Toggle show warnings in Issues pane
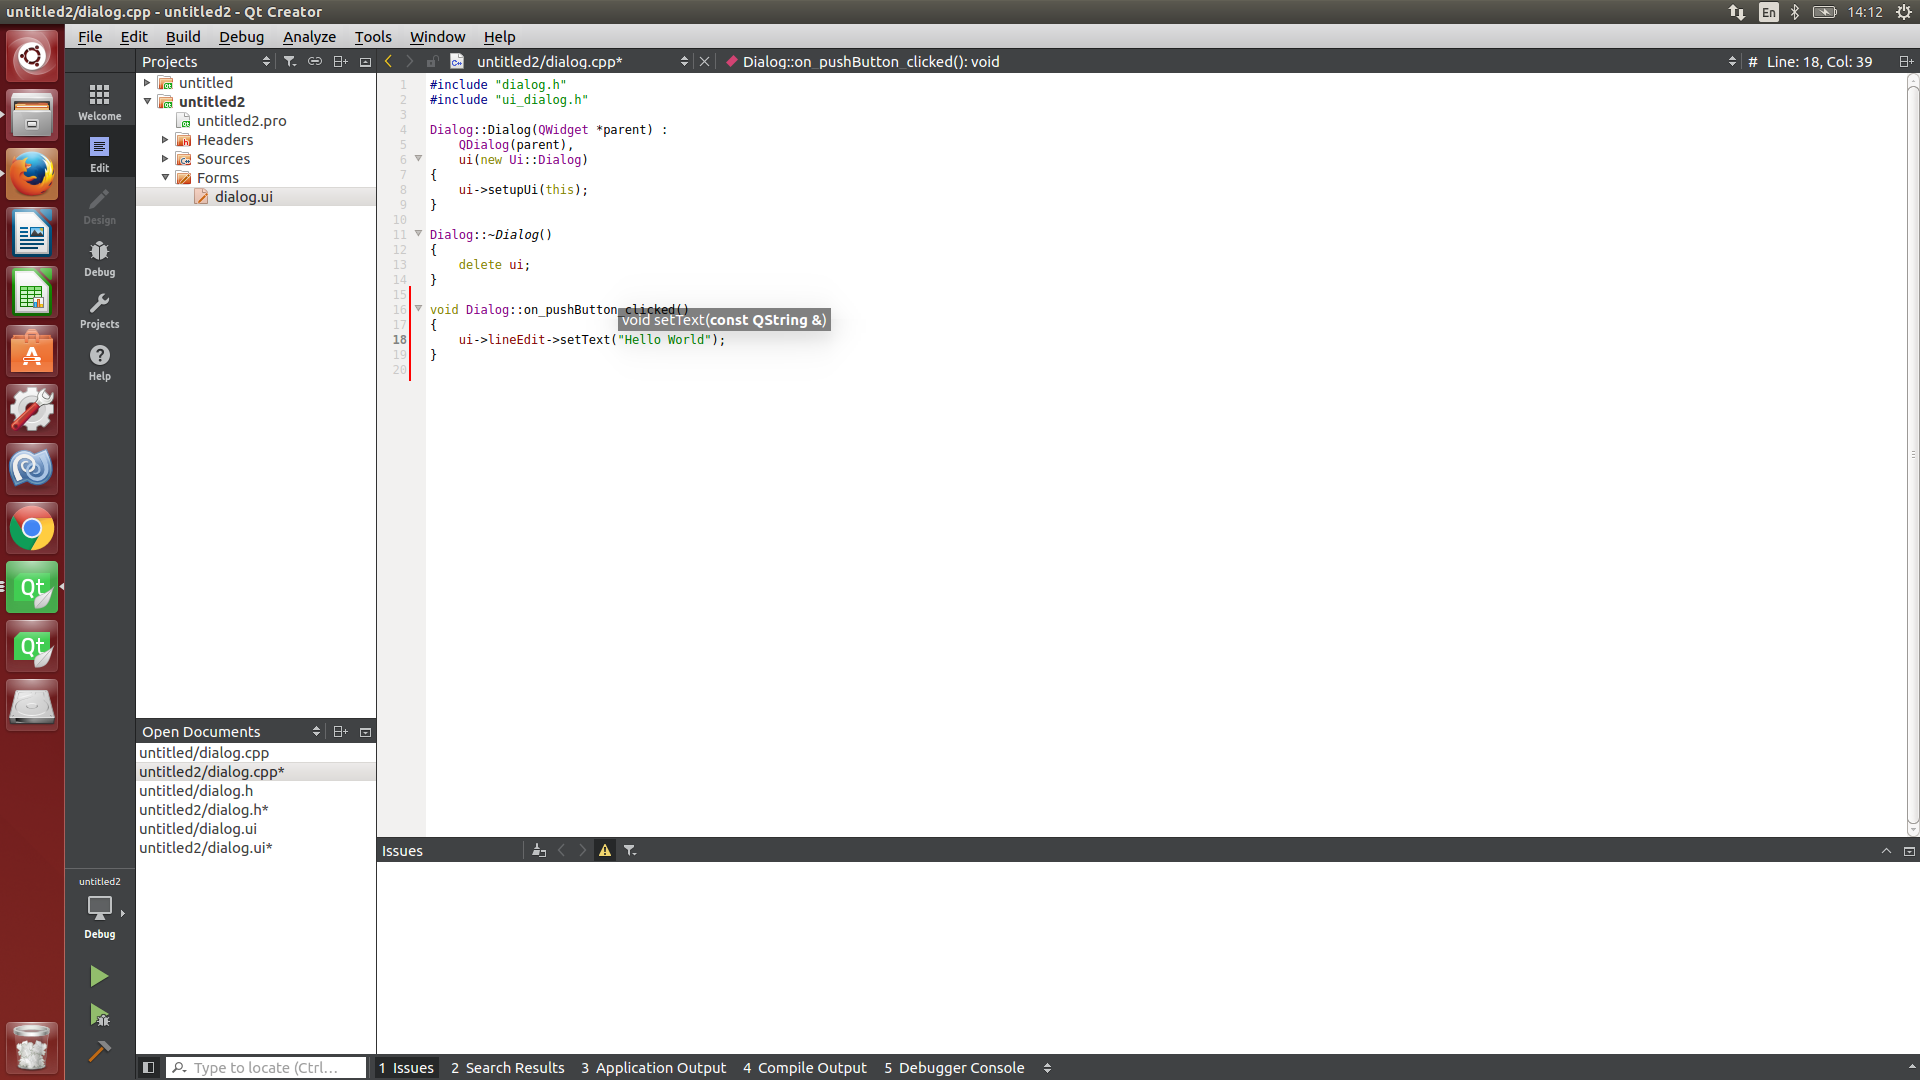The image size is (1920, 1080). coord(605,850)
